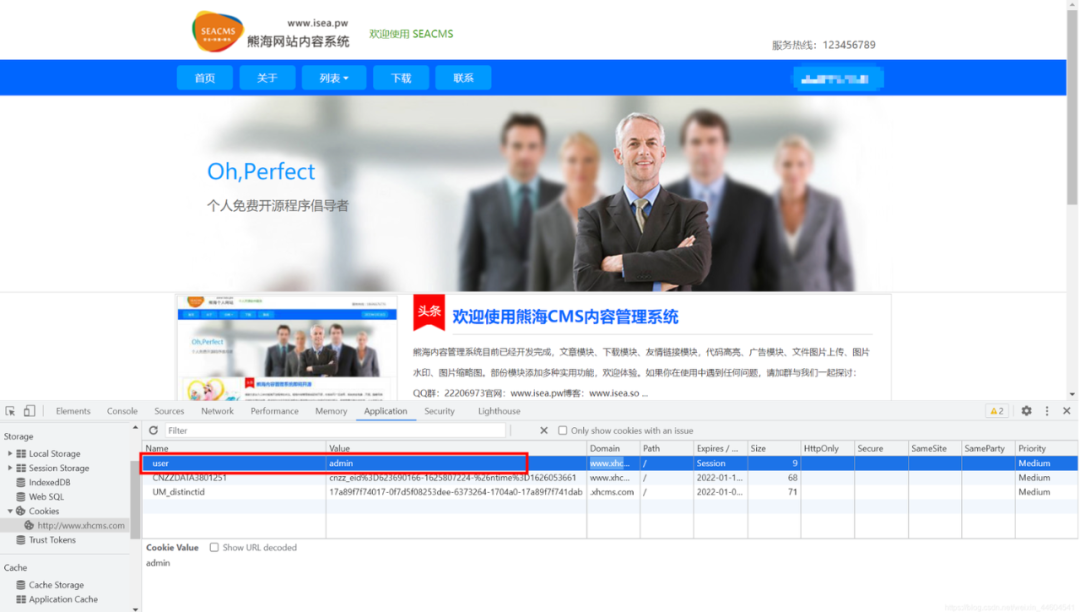Switch to the Performance tab
The width and height of the screenshot is (1080, 612).
274,411
